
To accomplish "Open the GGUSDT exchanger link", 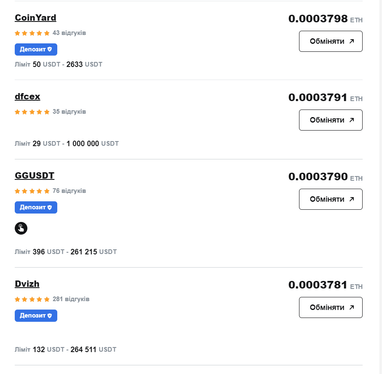I will click(34, 176).
